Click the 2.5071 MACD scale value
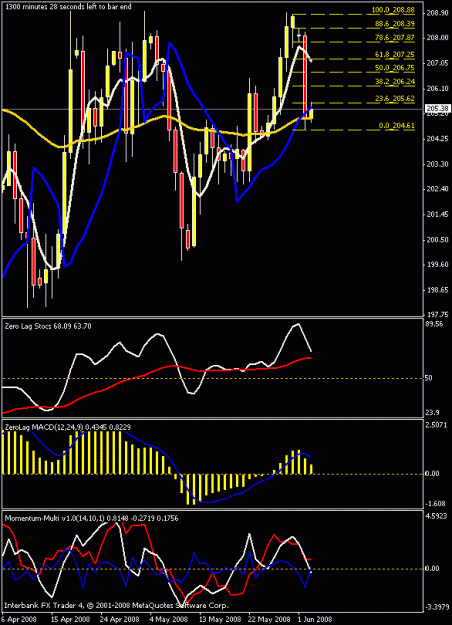Viewport: 452px width, 625px height. click(436, 425)
